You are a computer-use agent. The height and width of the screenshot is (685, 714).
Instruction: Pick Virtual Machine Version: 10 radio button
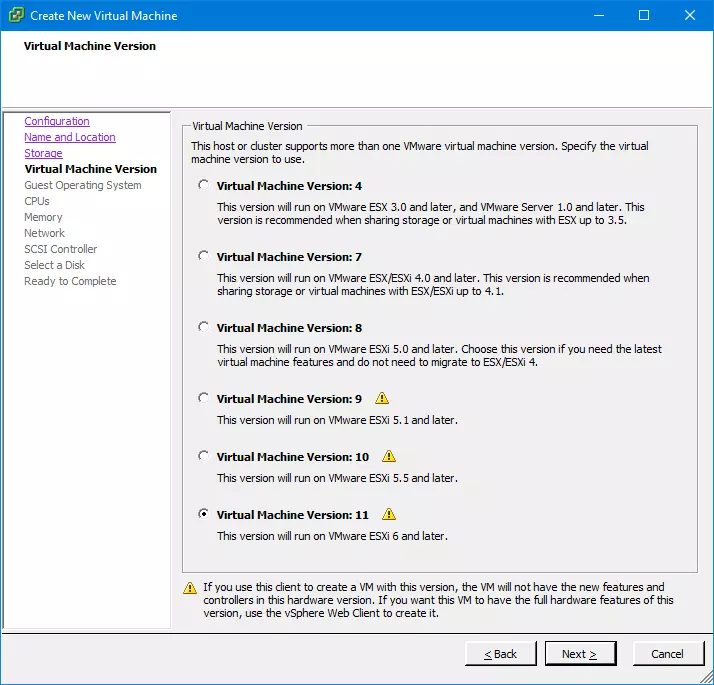pos(204,456)
